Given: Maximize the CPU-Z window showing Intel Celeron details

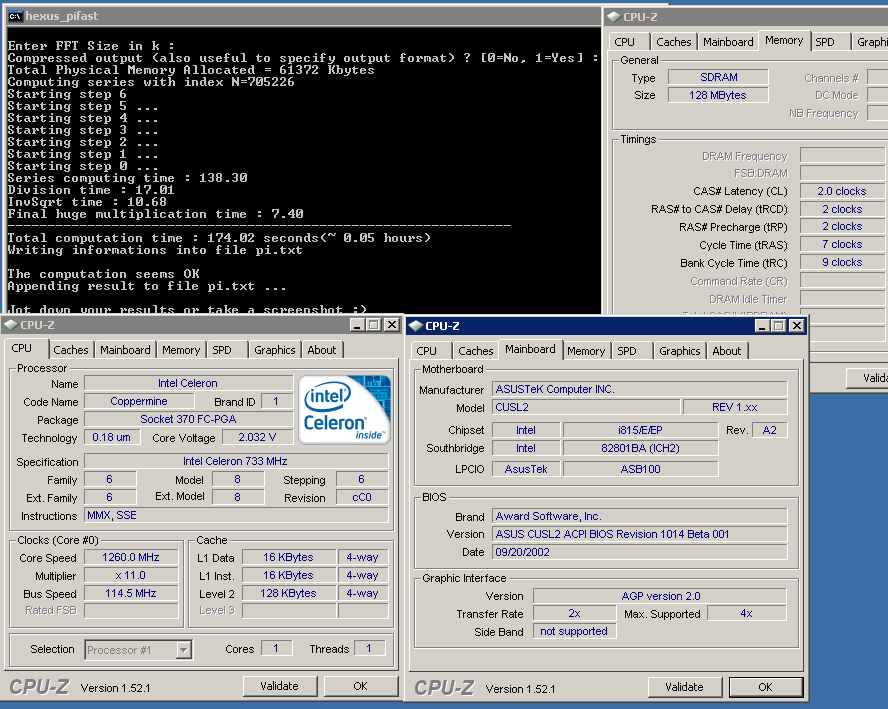Looking at the screenshot, I should 374,325.
